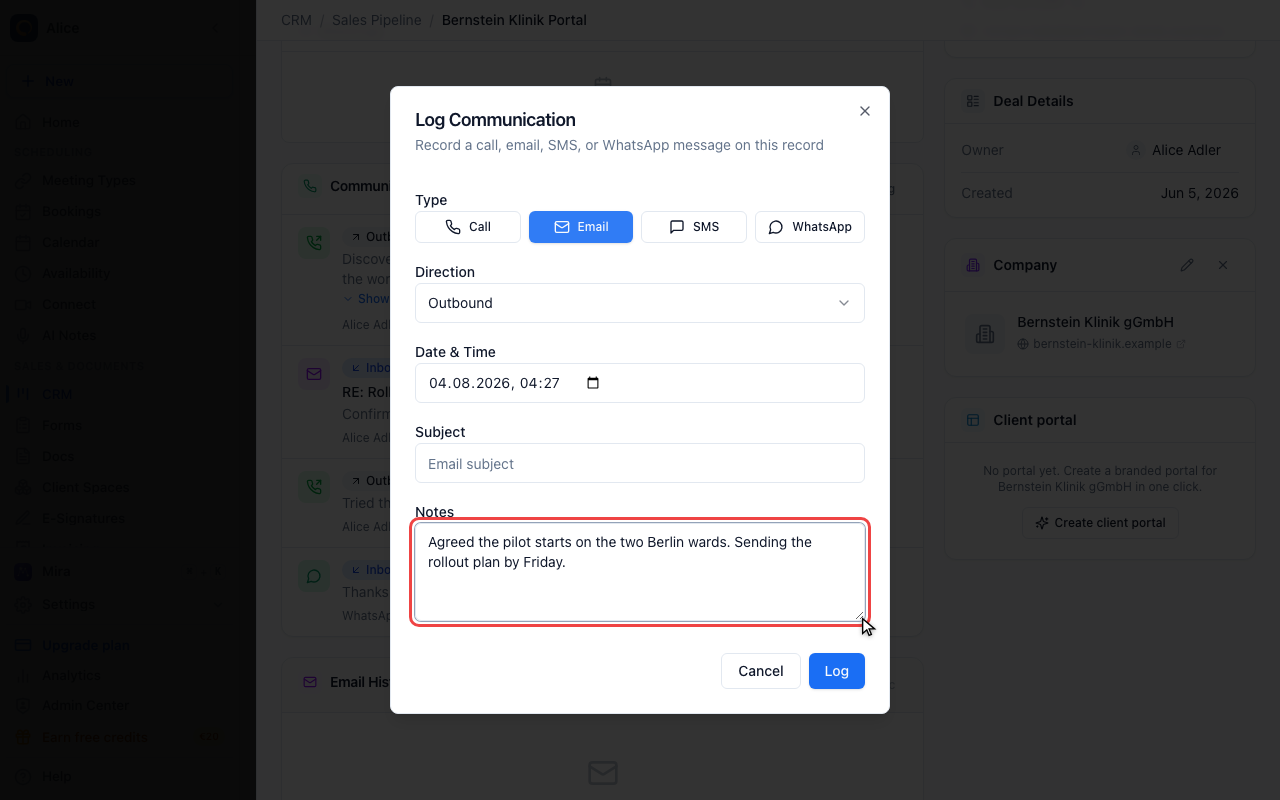The height and width of the screenshot is (800, 1280).
Task: Click the Notes textarea resize handle
Action: point(858,615)
